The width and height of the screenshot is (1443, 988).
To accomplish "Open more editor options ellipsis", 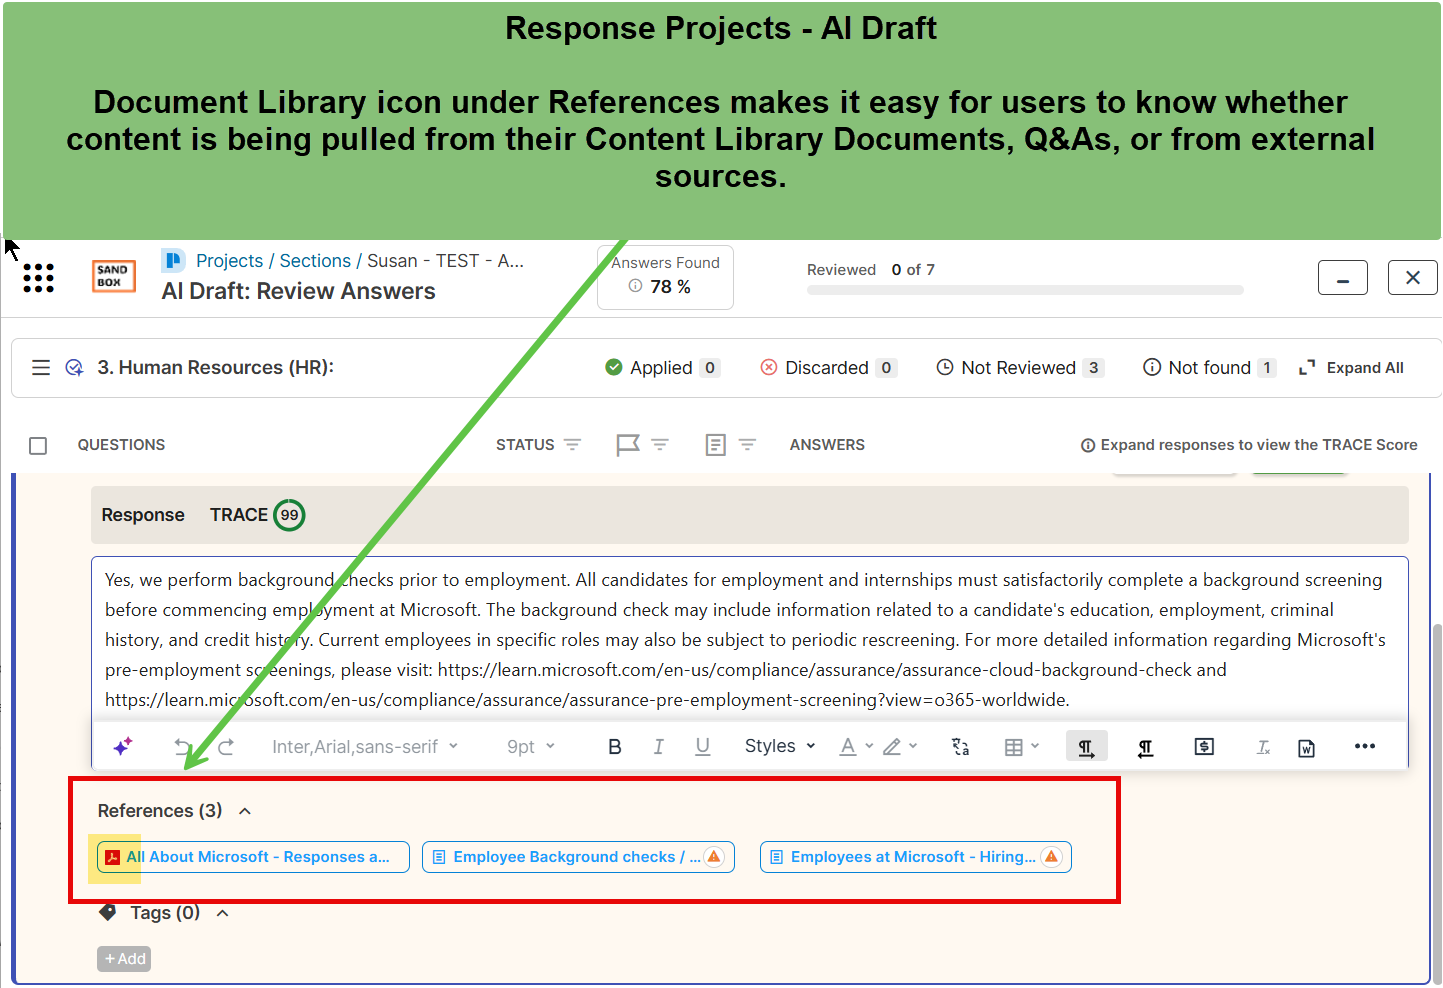I will coord(1365,746).
